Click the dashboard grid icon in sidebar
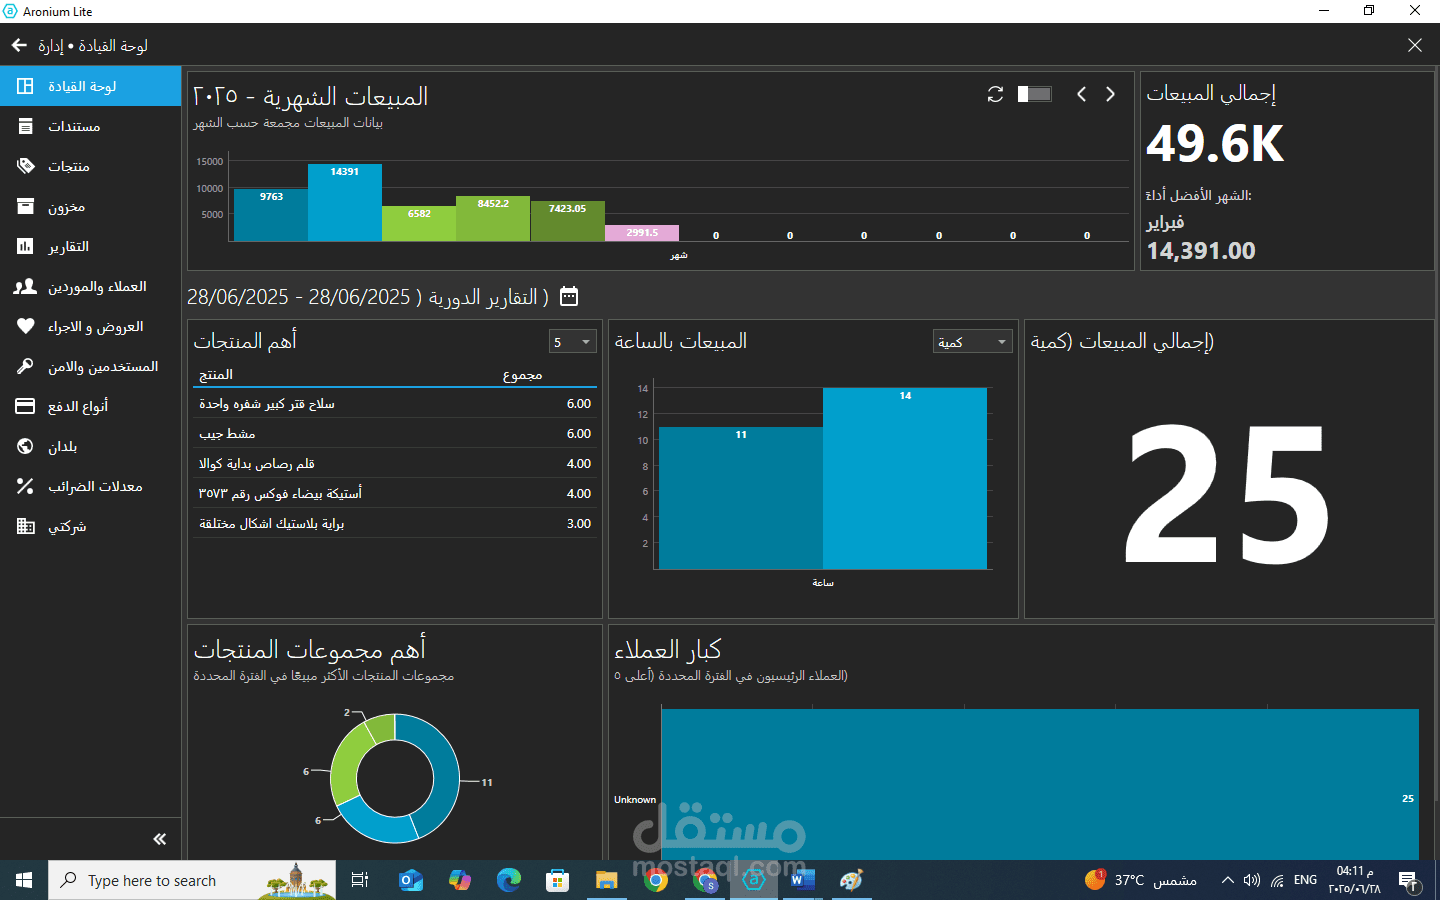Viewport: 1440px width, 900px height. [25, 86]
